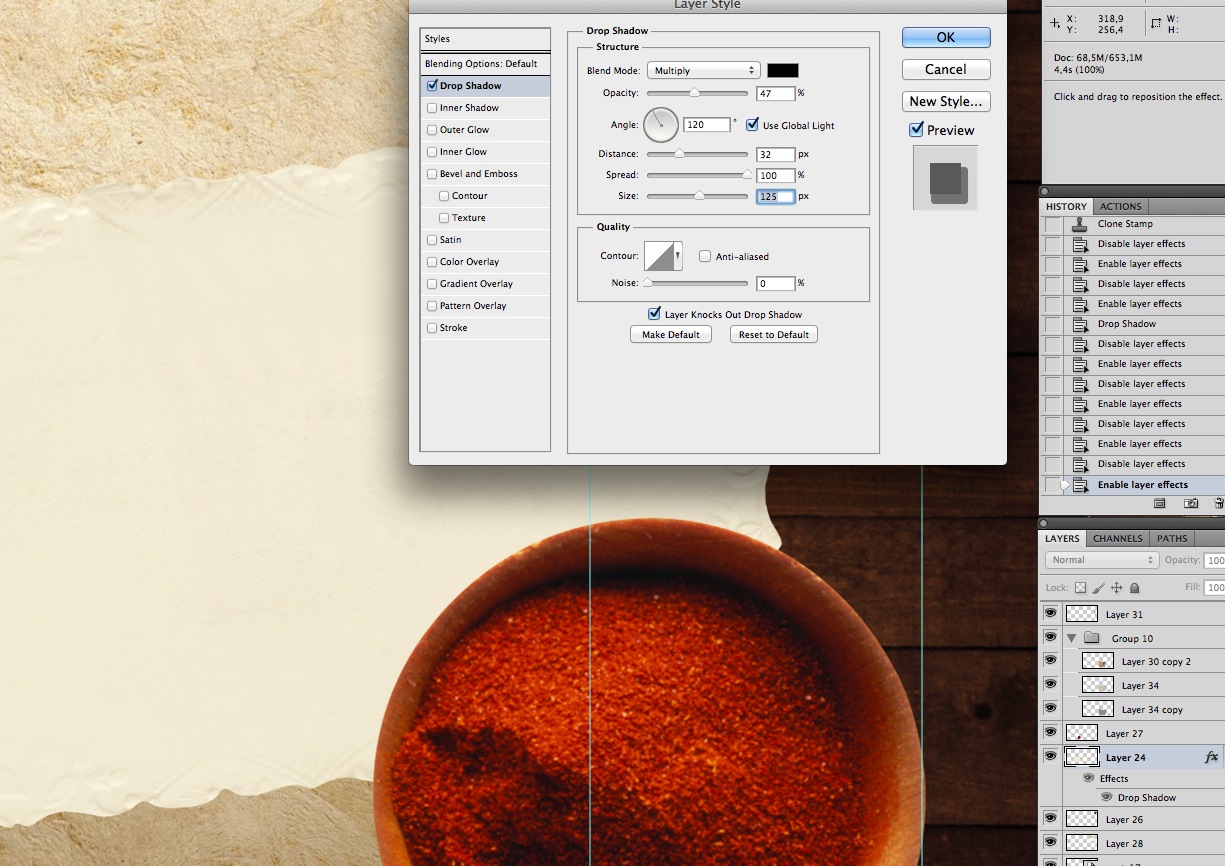This screenshot has height=866, width=1225.
Task: Select the Layer 31 thumbnail
Action: coord(1082,614)
